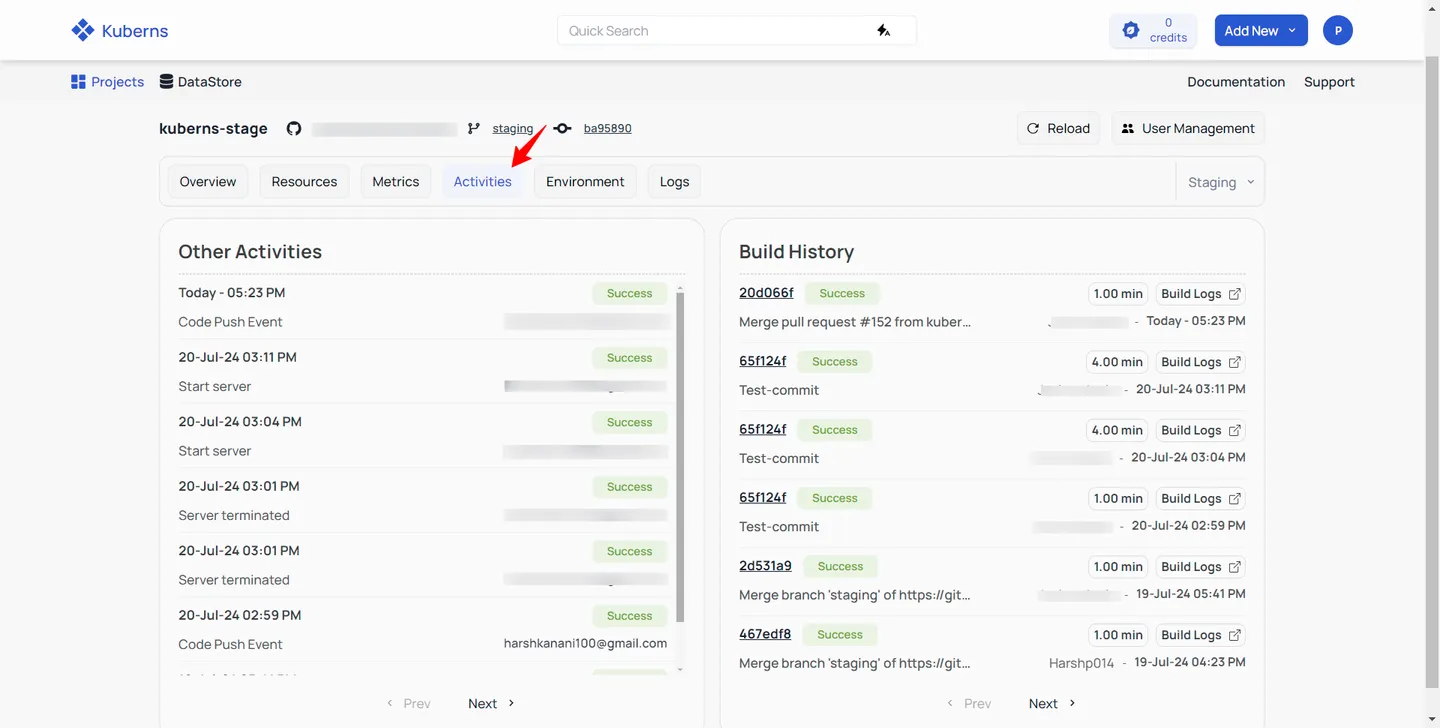The image size is (1440, 728).
Task: Click Prev in Other Activities pagination
Action: click(408, 703)
